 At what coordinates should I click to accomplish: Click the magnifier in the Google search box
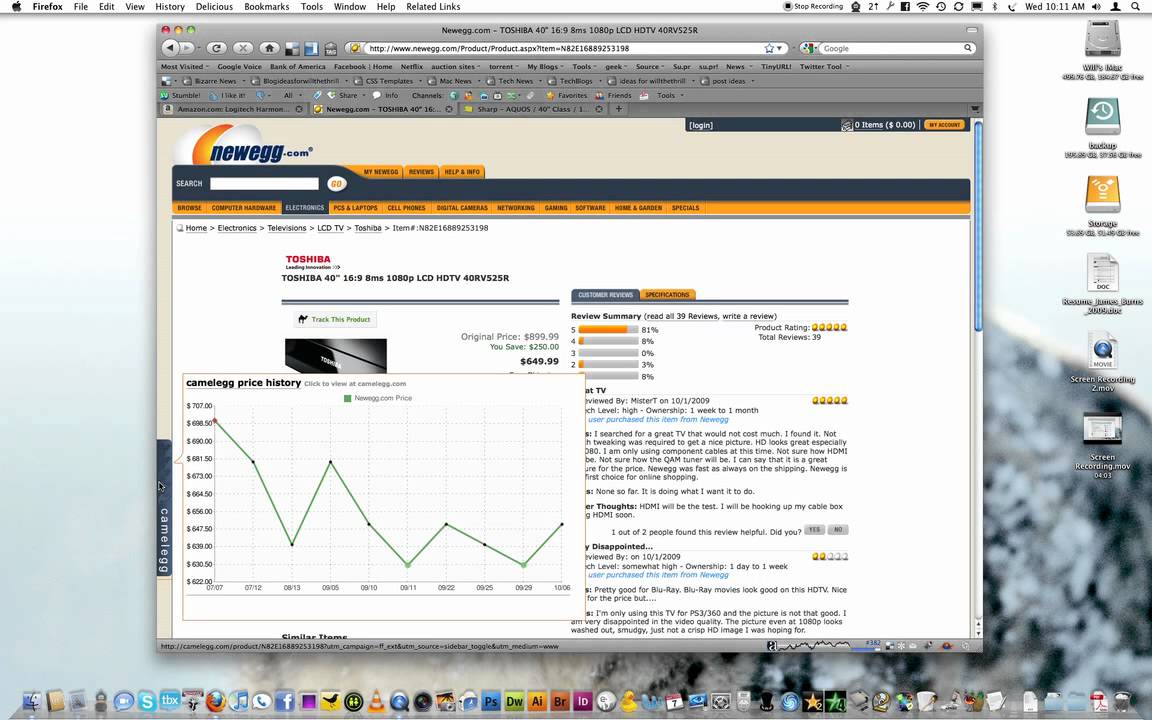(968, 48)
